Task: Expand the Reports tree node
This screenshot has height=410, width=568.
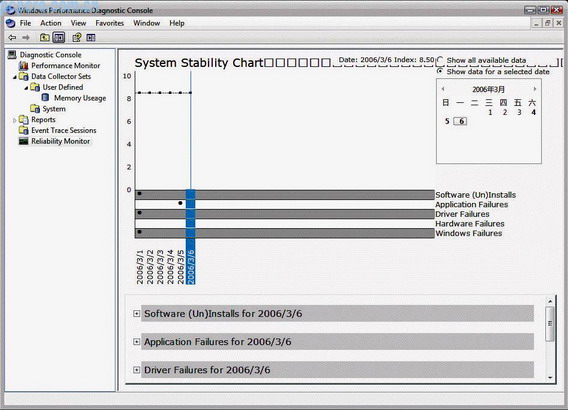Action: click(x=14, y=120)
